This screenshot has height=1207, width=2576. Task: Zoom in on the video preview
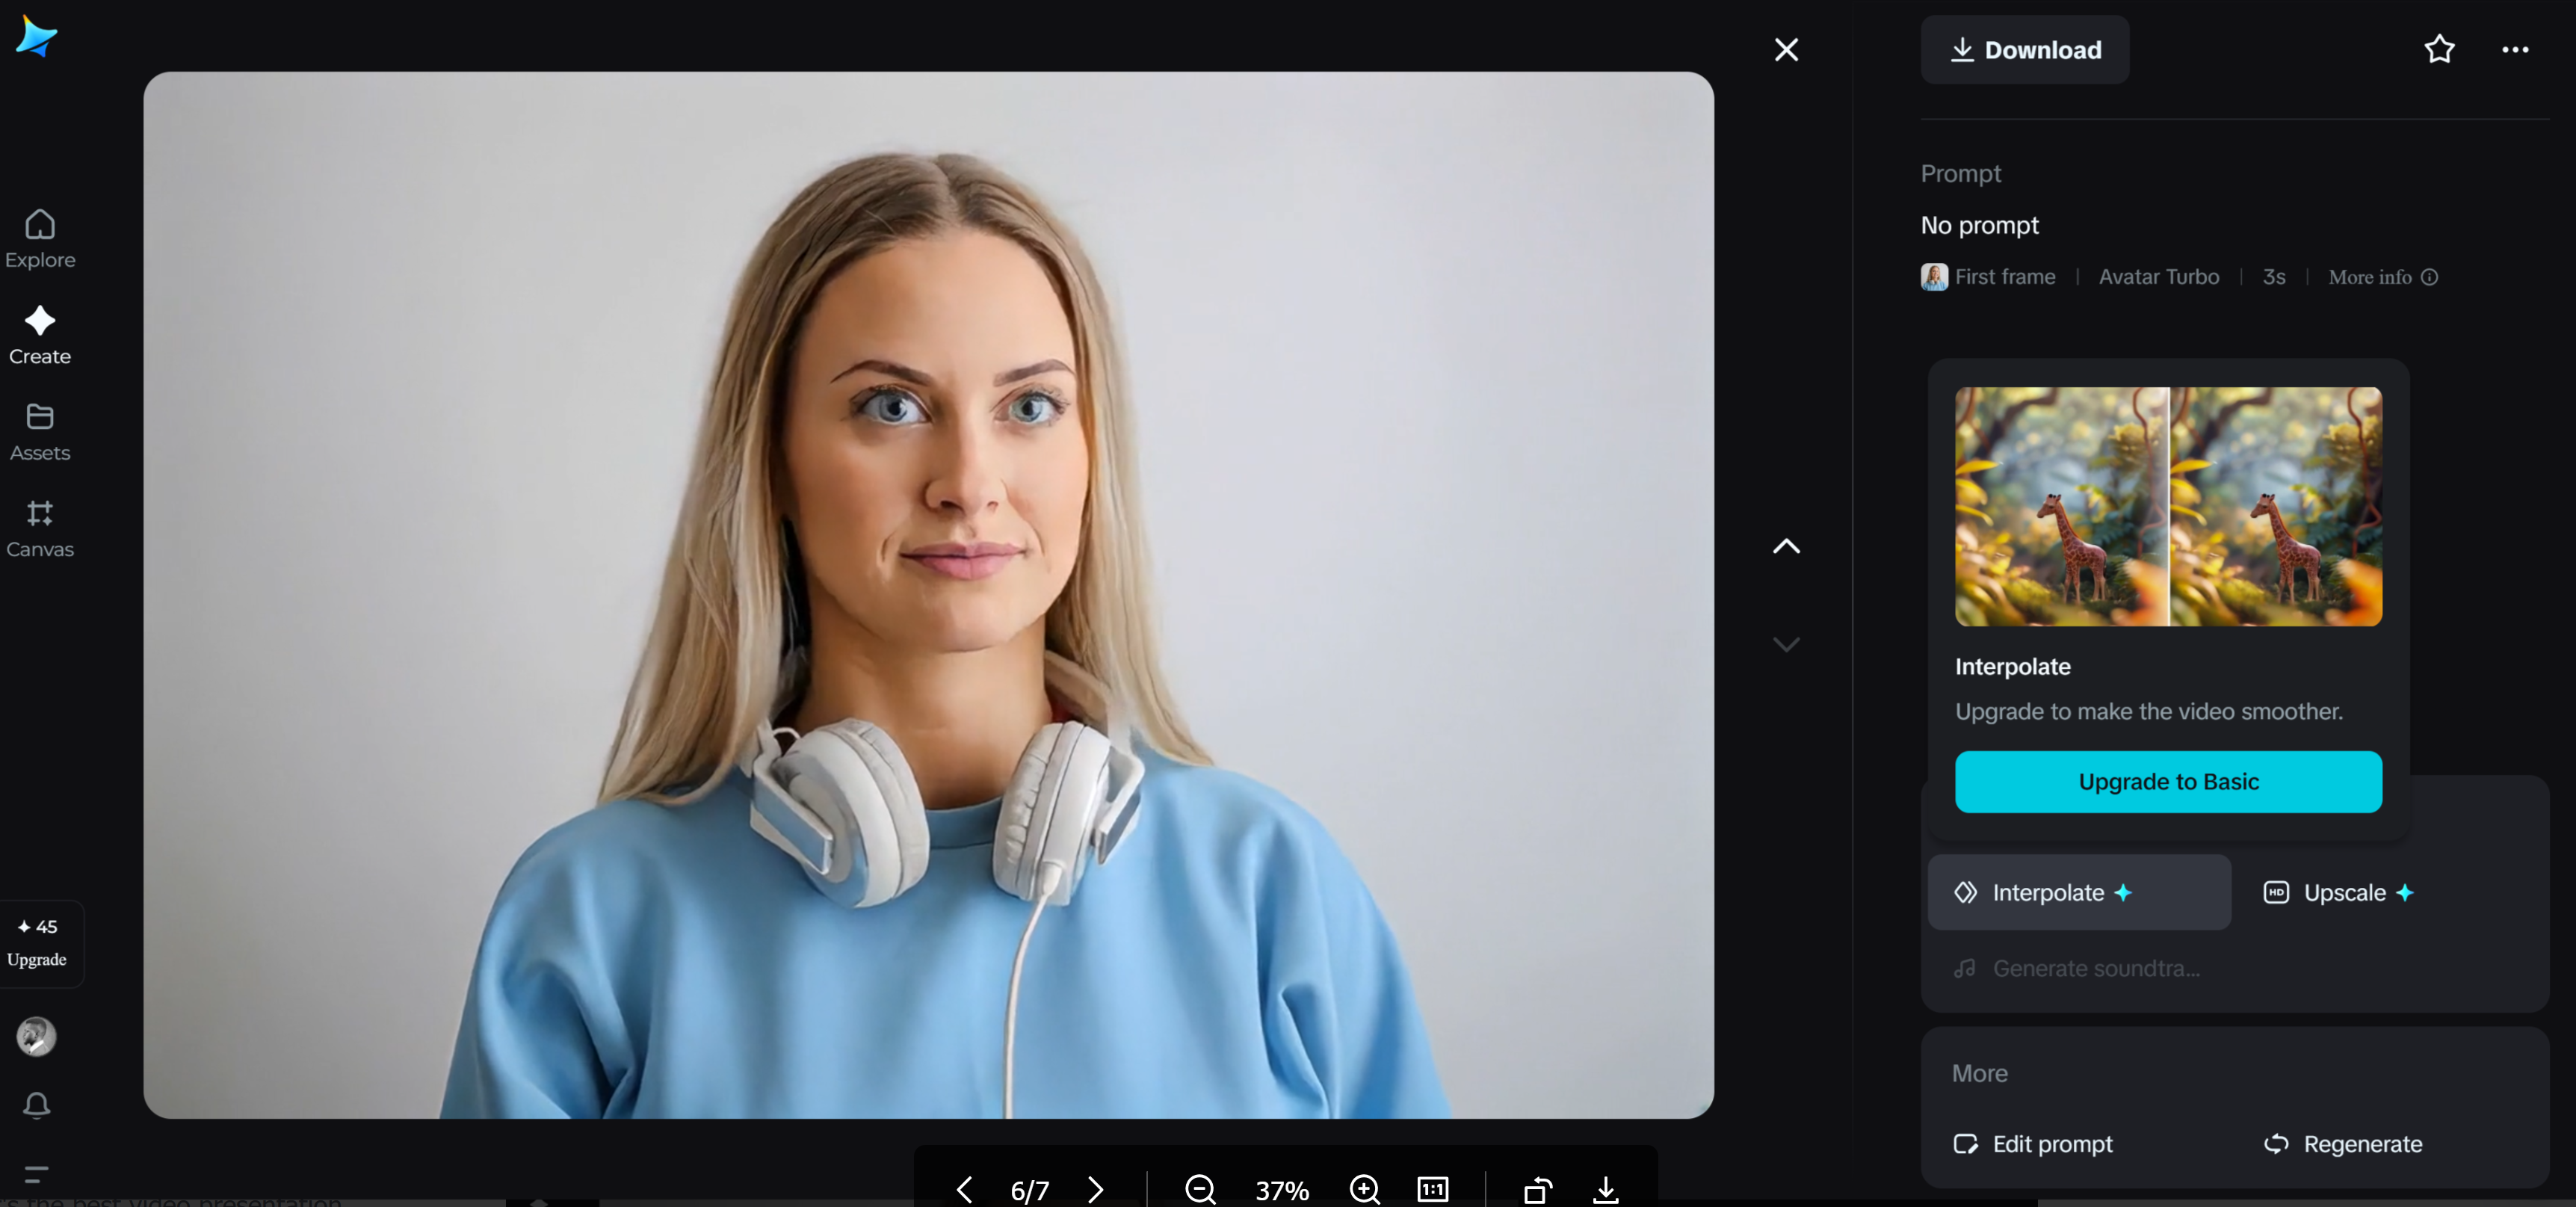[1364, 1189]
